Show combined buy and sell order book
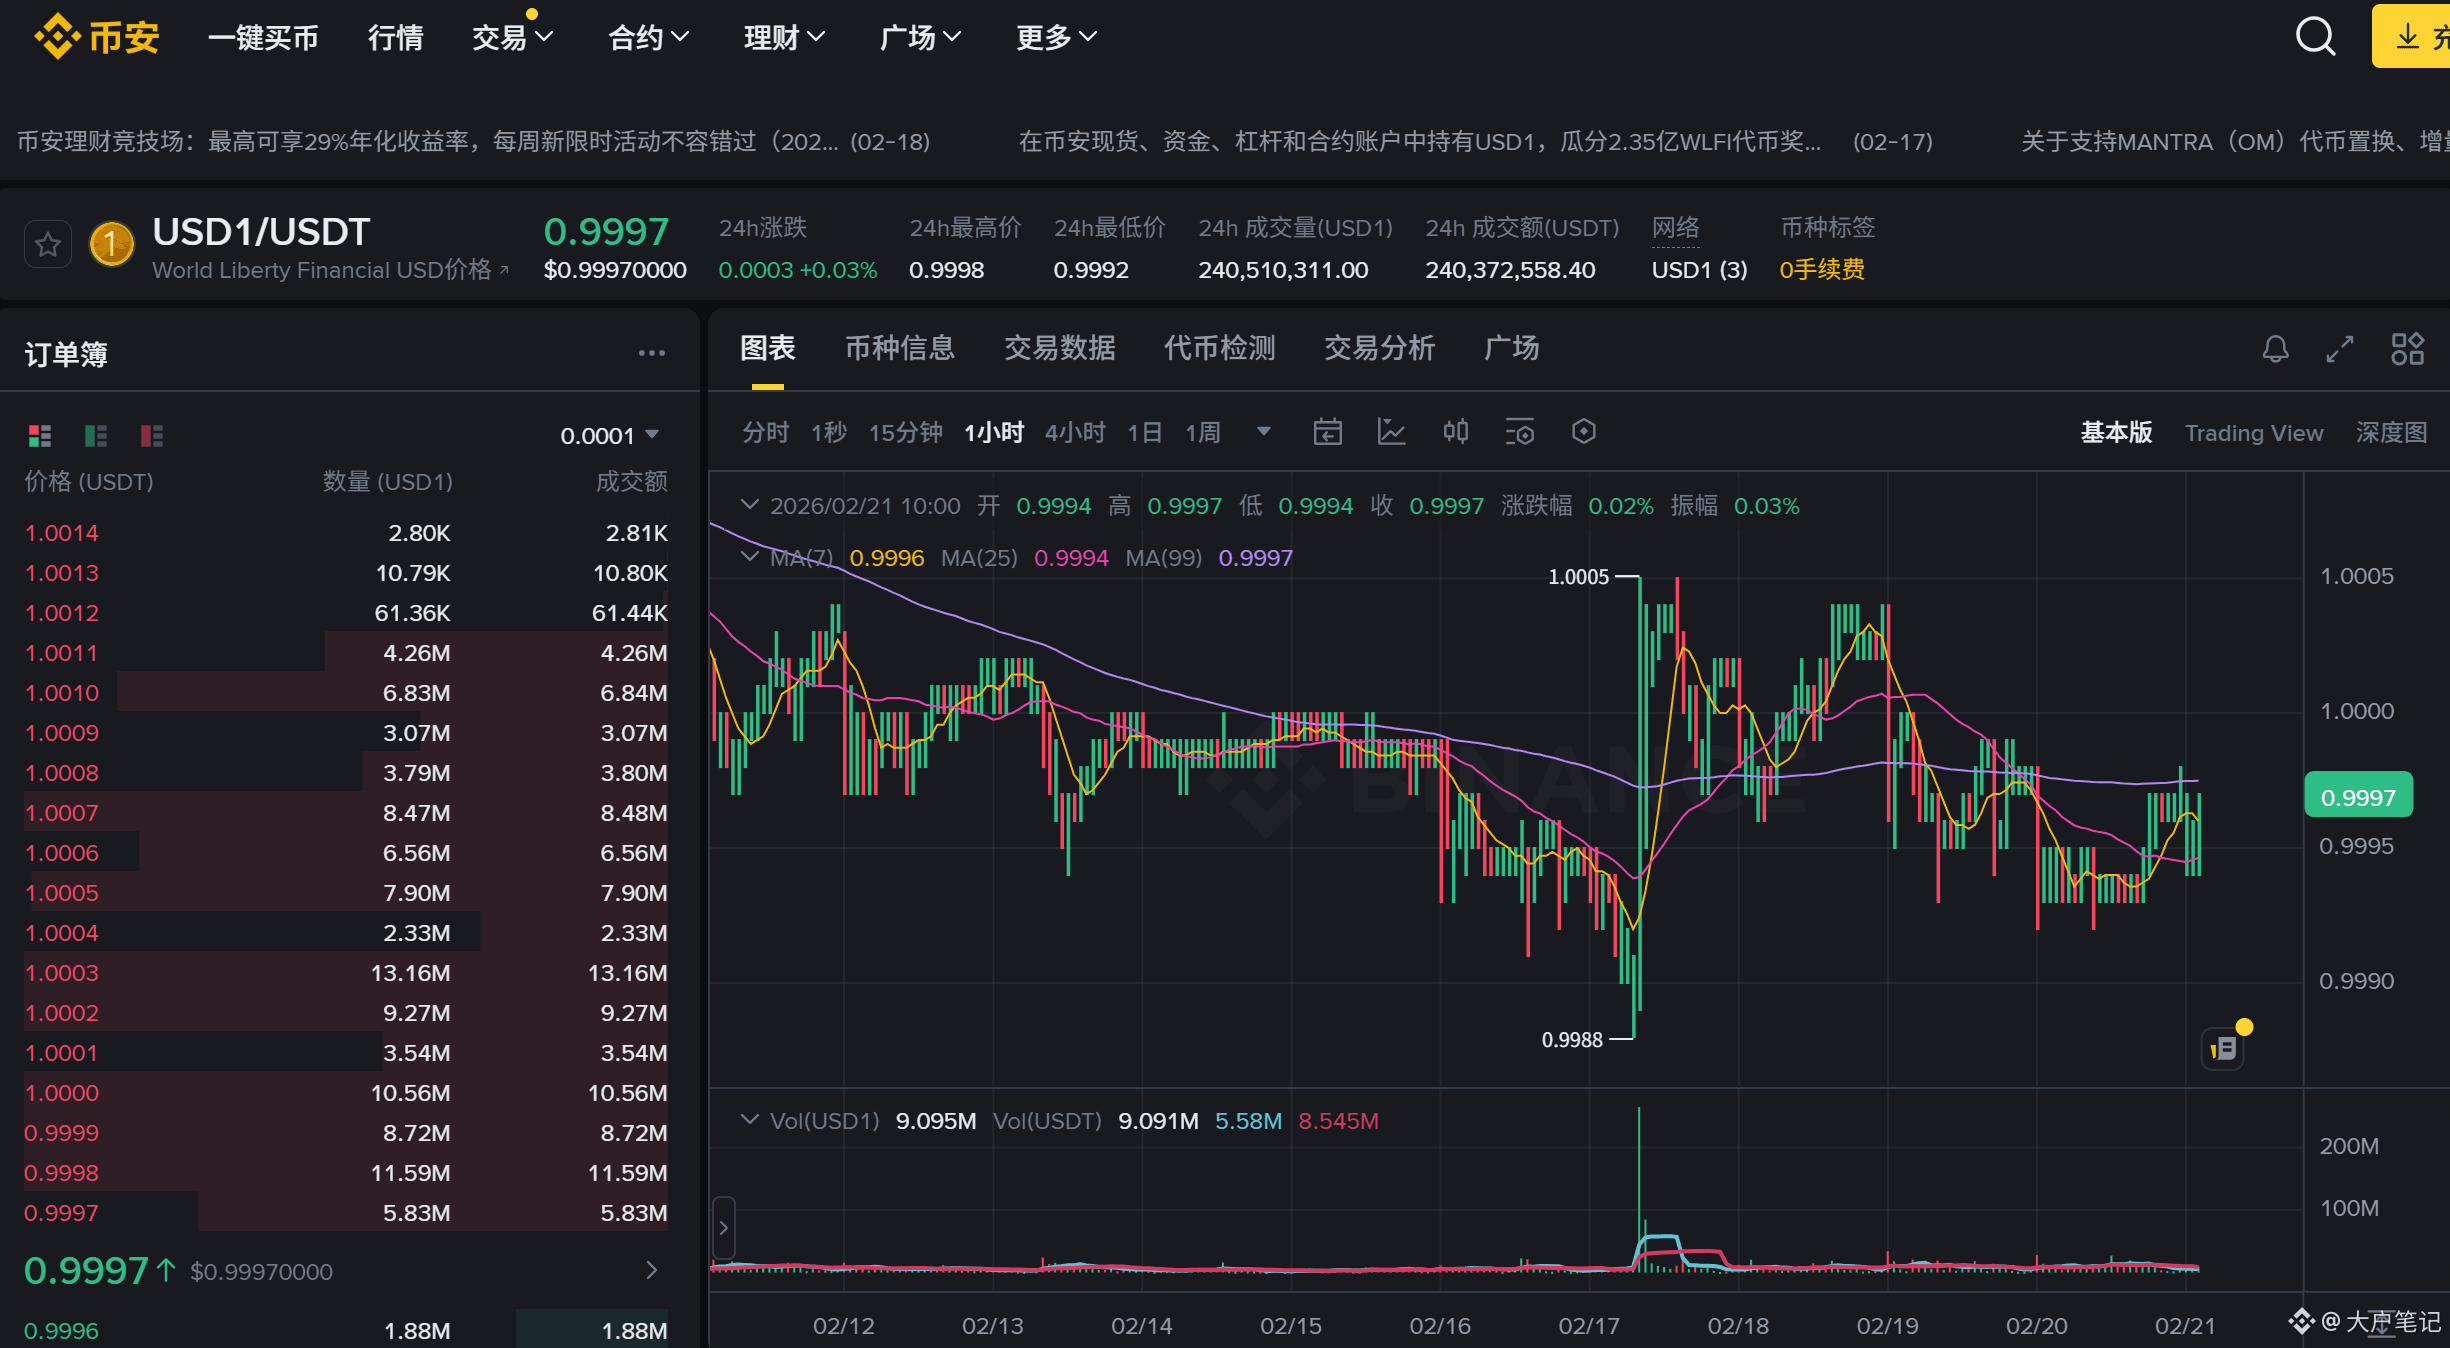This screenshot has width=2450, height=1348. click(40, 436)
